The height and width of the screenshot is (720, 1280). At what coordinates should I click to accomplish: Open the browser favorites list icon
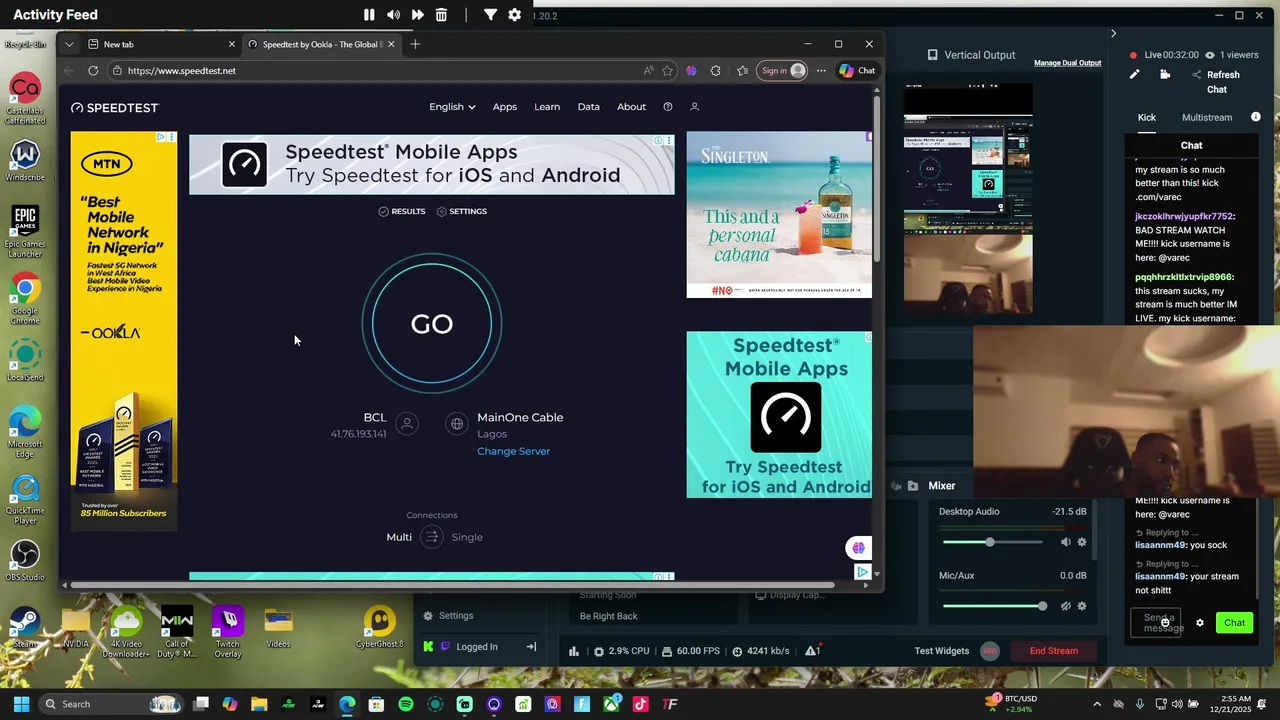742,71
